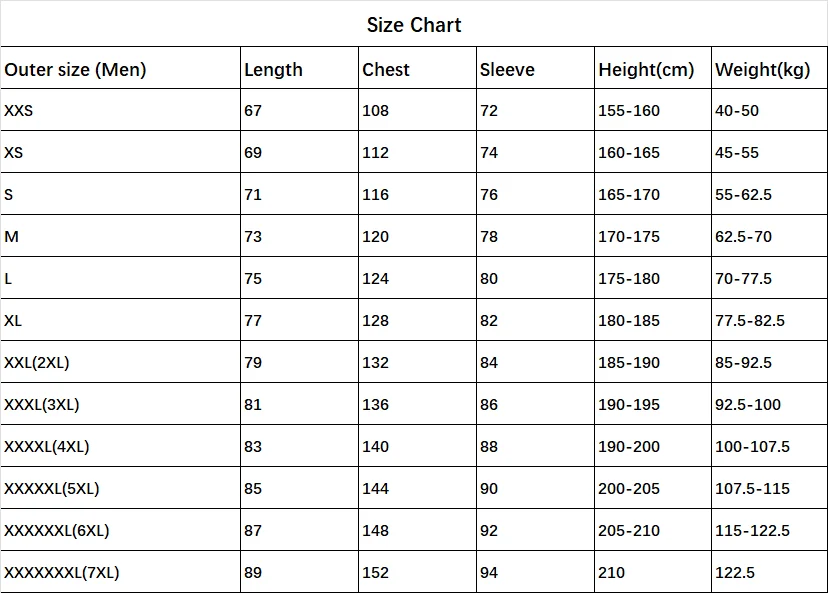Select the Chest column header
This screenshot has width=828, height=593.
[x=386, y=69]
